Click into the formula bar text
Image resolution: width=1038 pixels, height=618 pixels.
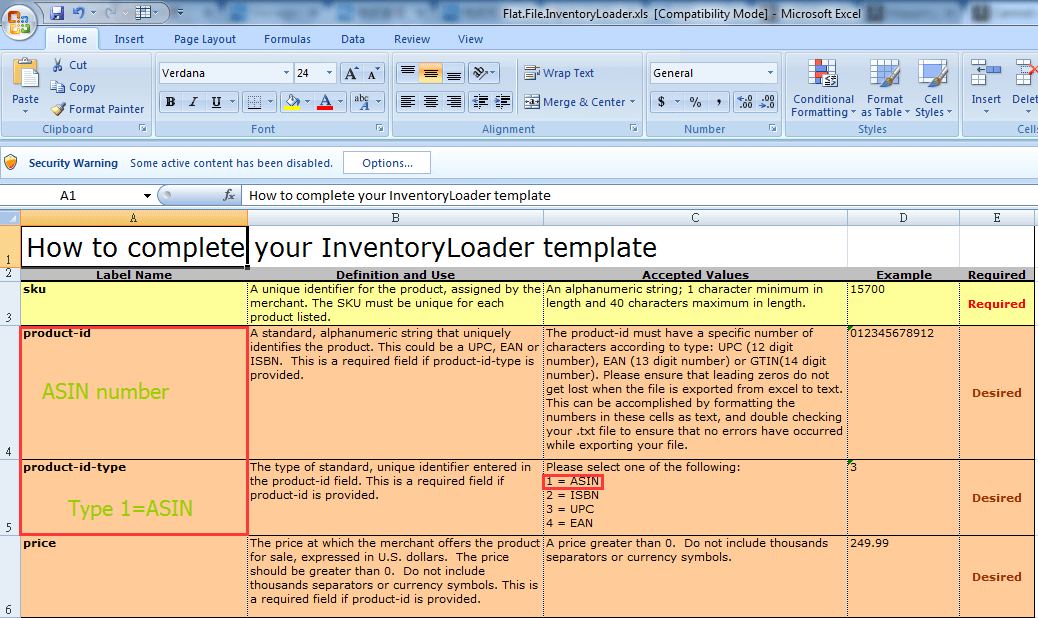tap(399, 195)
